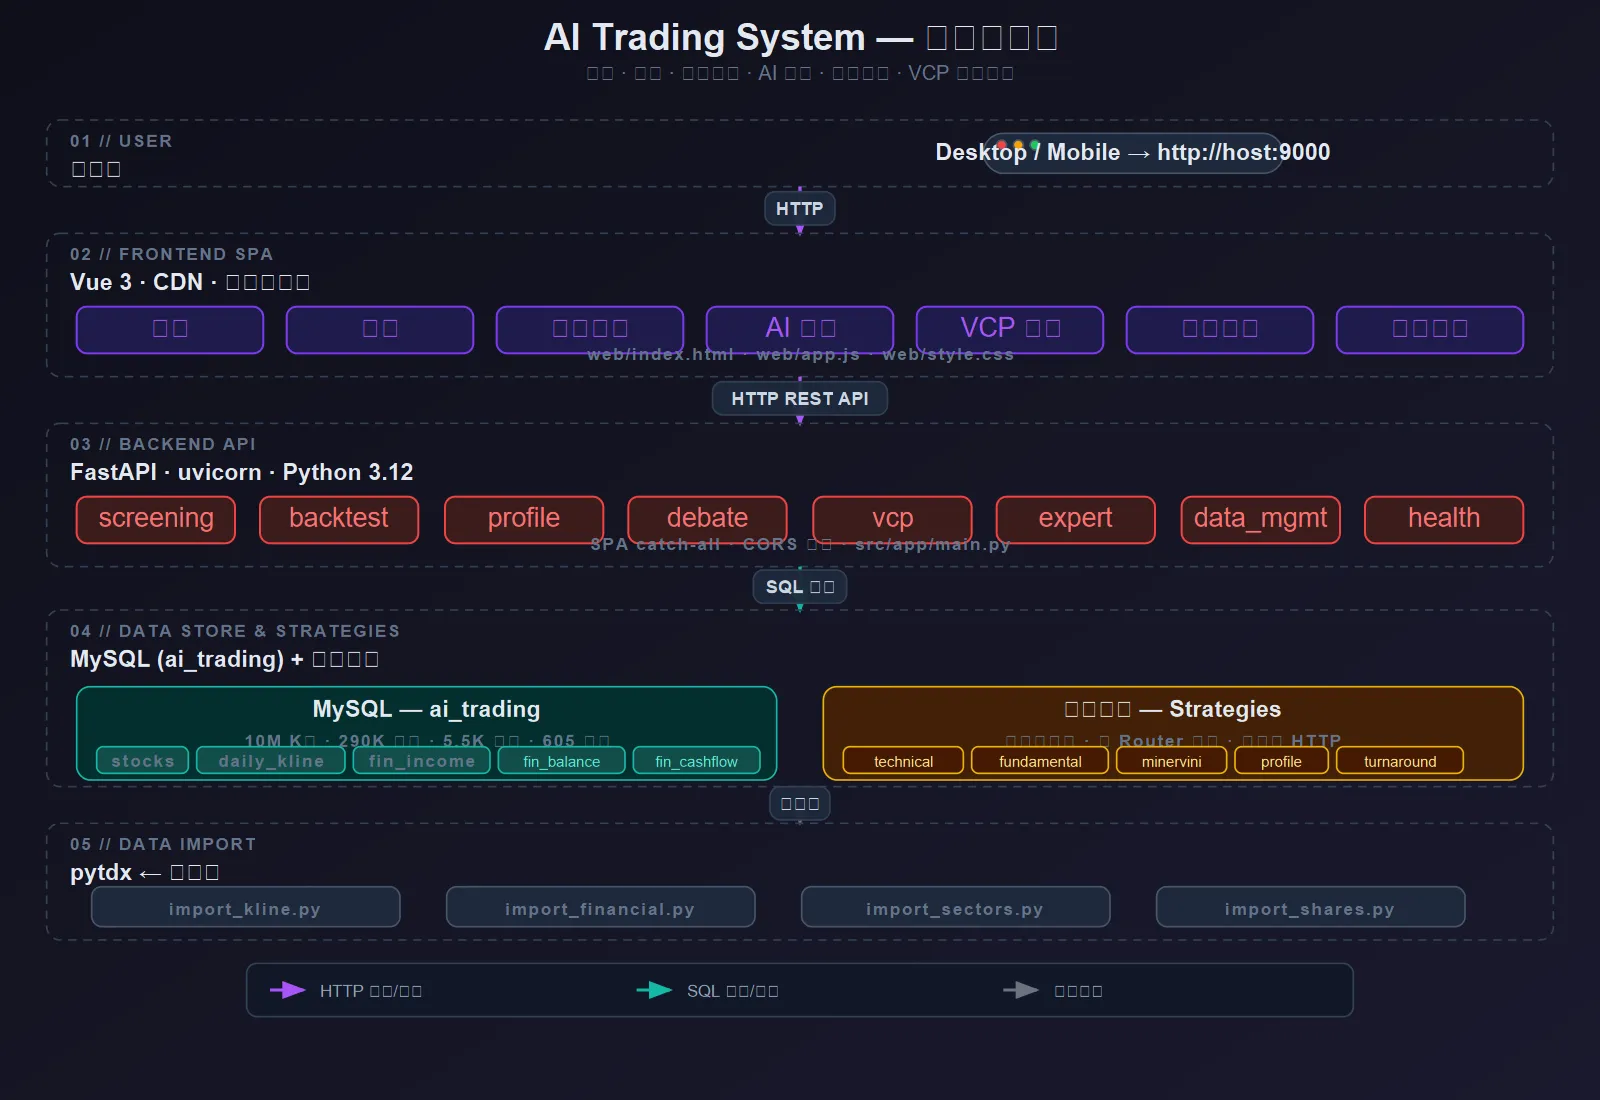The width and height of the screenshot is (1600, 1100).
Task: Click the health endpoint box
Action: tap(1444, 519)
